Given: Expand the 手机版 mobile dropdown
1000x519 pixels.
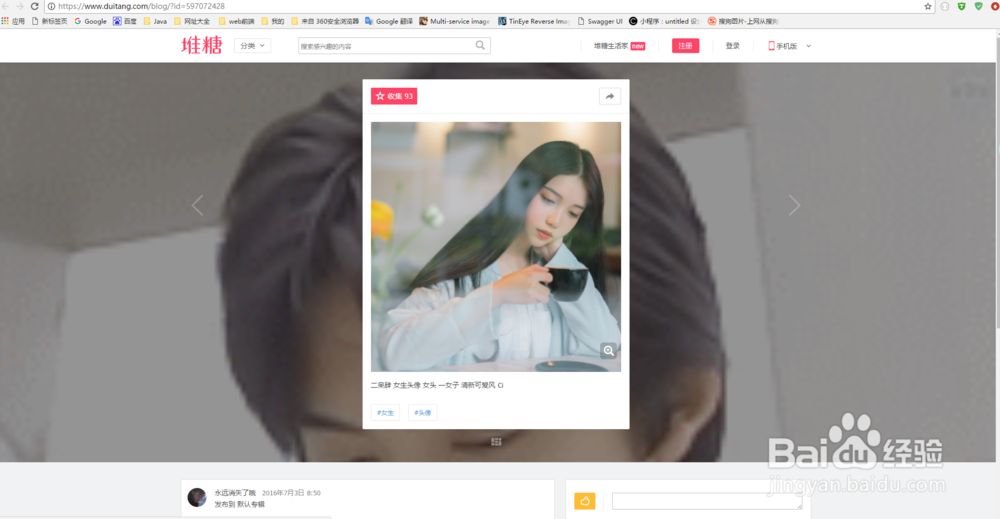Looking at the screenshot, I should coord(790,46).
